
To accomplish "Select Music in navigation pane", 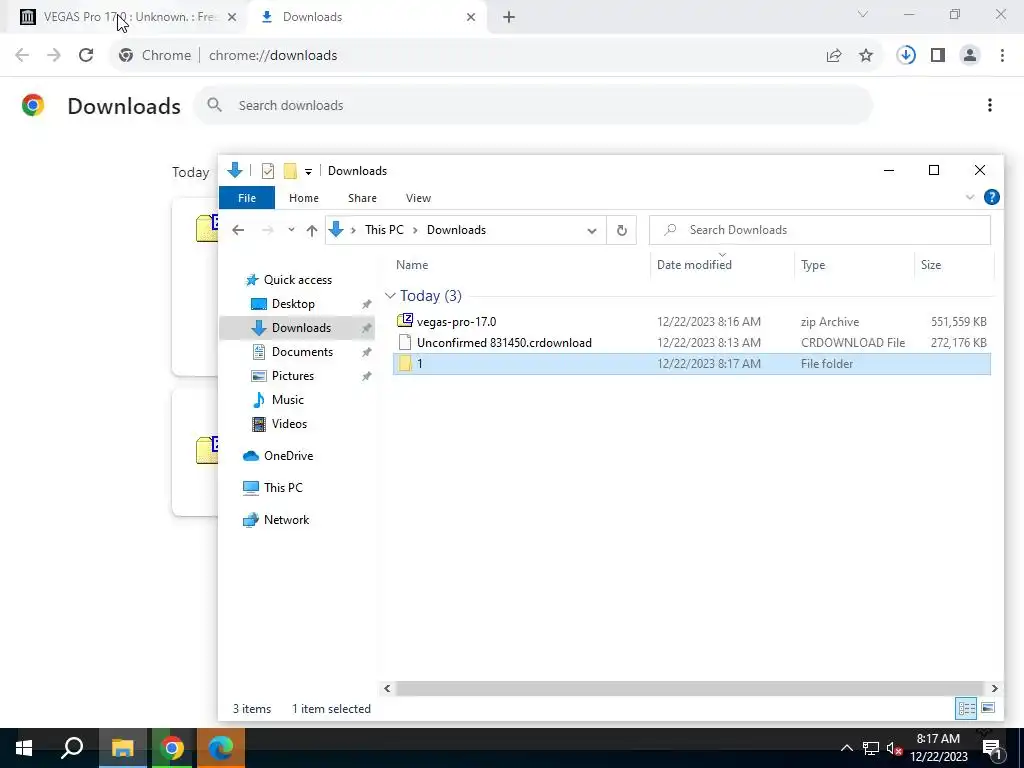I will coord(287,400).
